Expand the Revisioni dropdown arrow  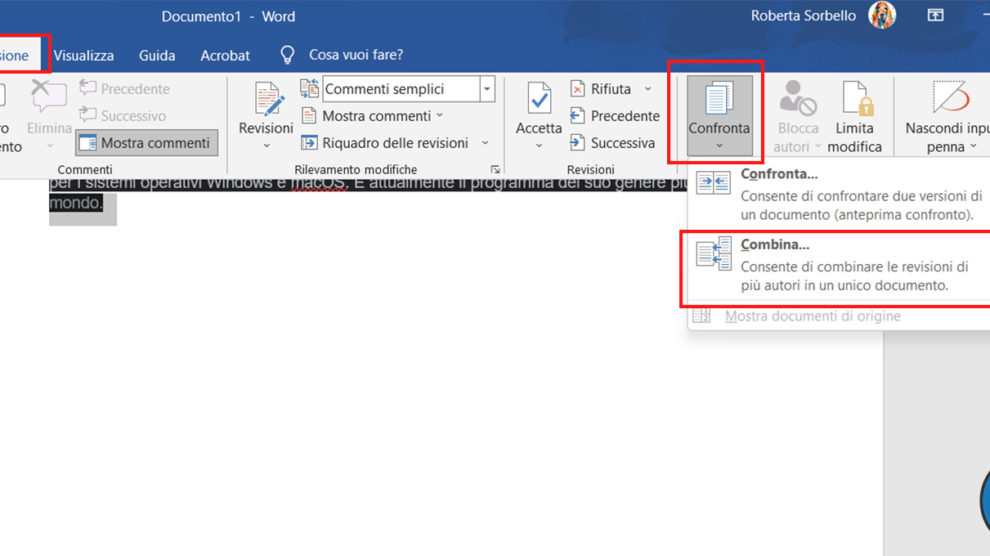[x=266, y=146]
